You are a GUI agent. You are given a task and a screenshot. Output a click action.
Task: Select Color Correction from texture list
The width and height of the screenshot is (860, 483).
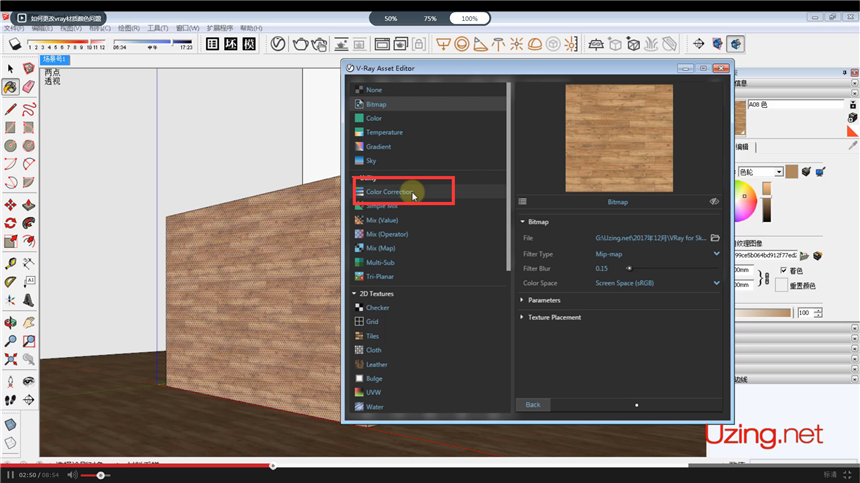pos(388,191)
